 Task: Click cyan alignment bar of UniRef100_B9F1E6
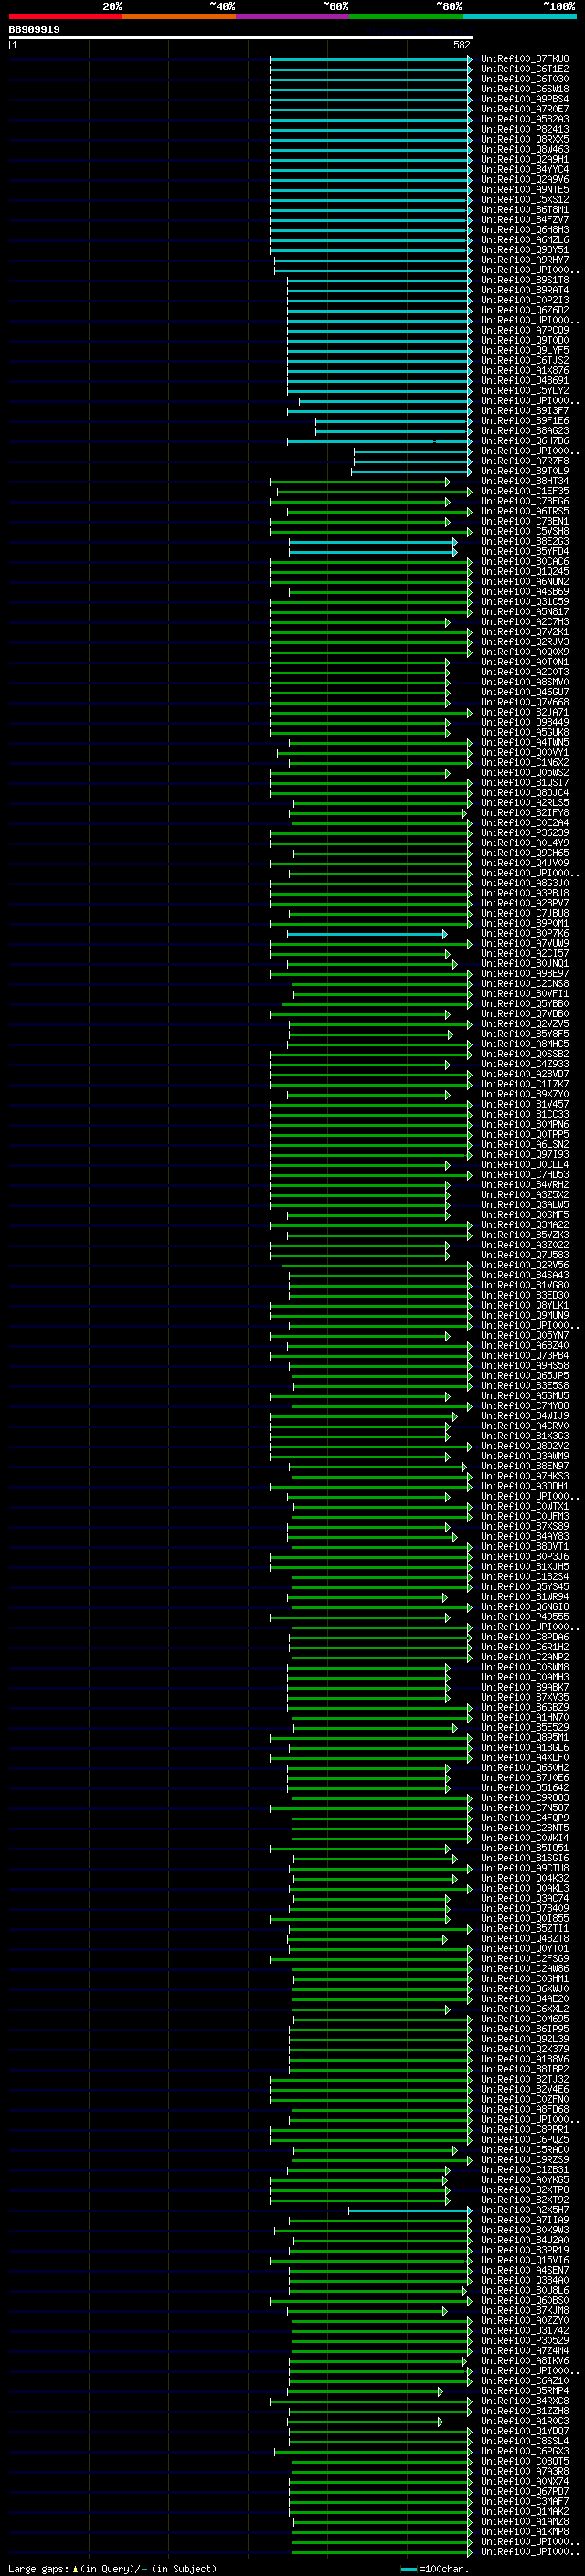pos(393,421)
